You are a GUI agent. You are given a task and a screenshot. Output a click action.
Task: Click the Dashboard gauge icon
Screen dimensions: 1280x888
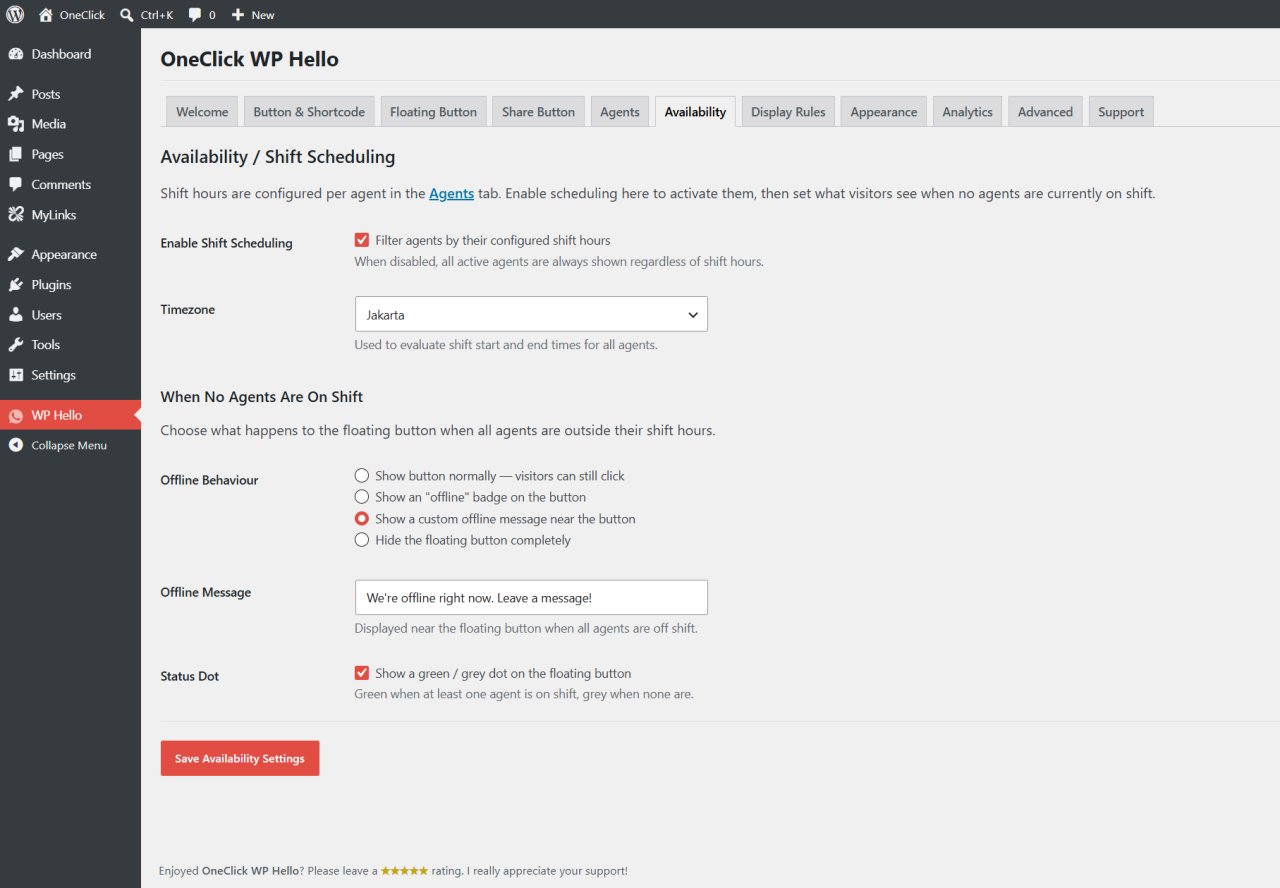click(16, 54)
